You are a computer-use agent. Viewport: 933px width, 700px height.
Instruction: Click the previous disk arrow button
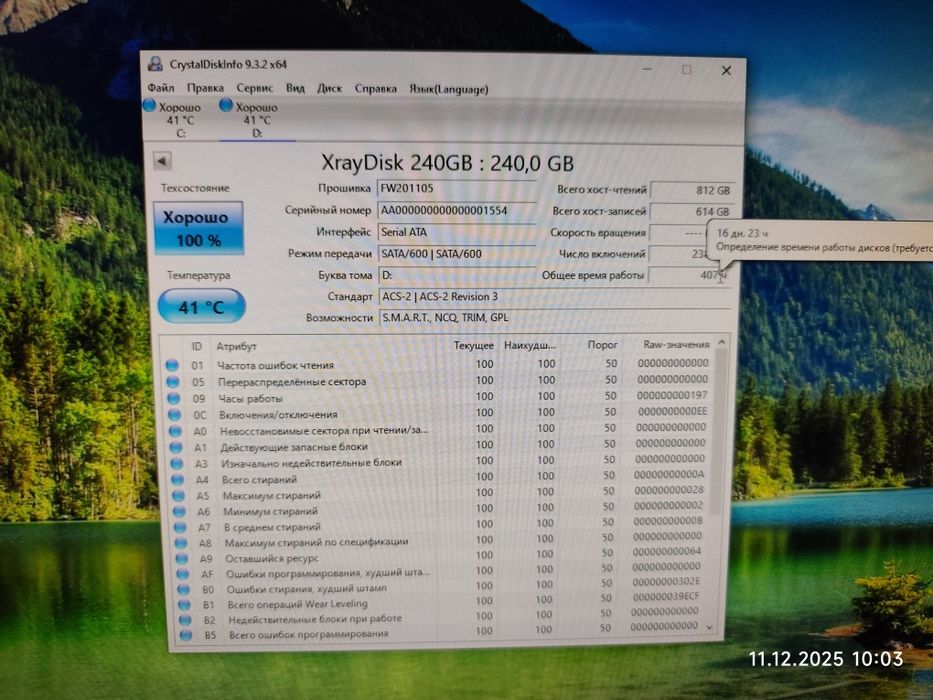(x=162, y=161)
